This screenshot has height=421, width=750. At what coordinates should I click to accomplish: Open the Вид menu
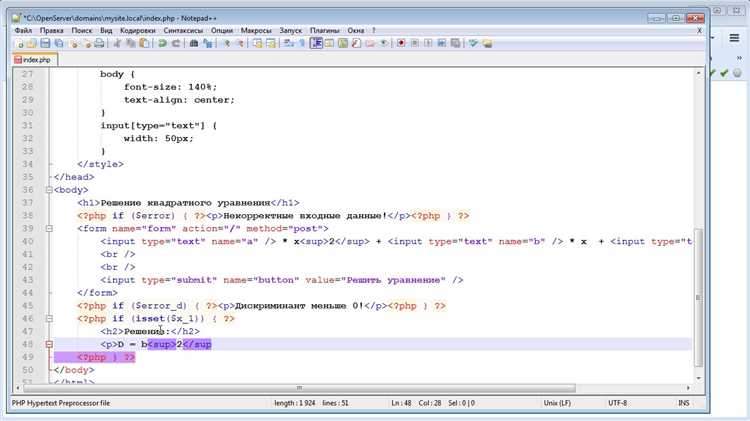click(106, 30)
